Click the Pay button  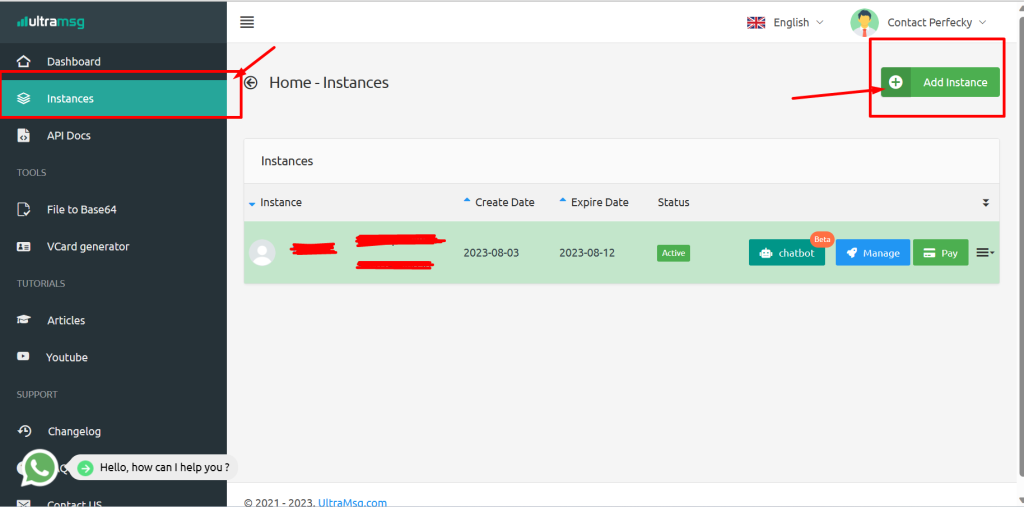[x=940, y=253]
